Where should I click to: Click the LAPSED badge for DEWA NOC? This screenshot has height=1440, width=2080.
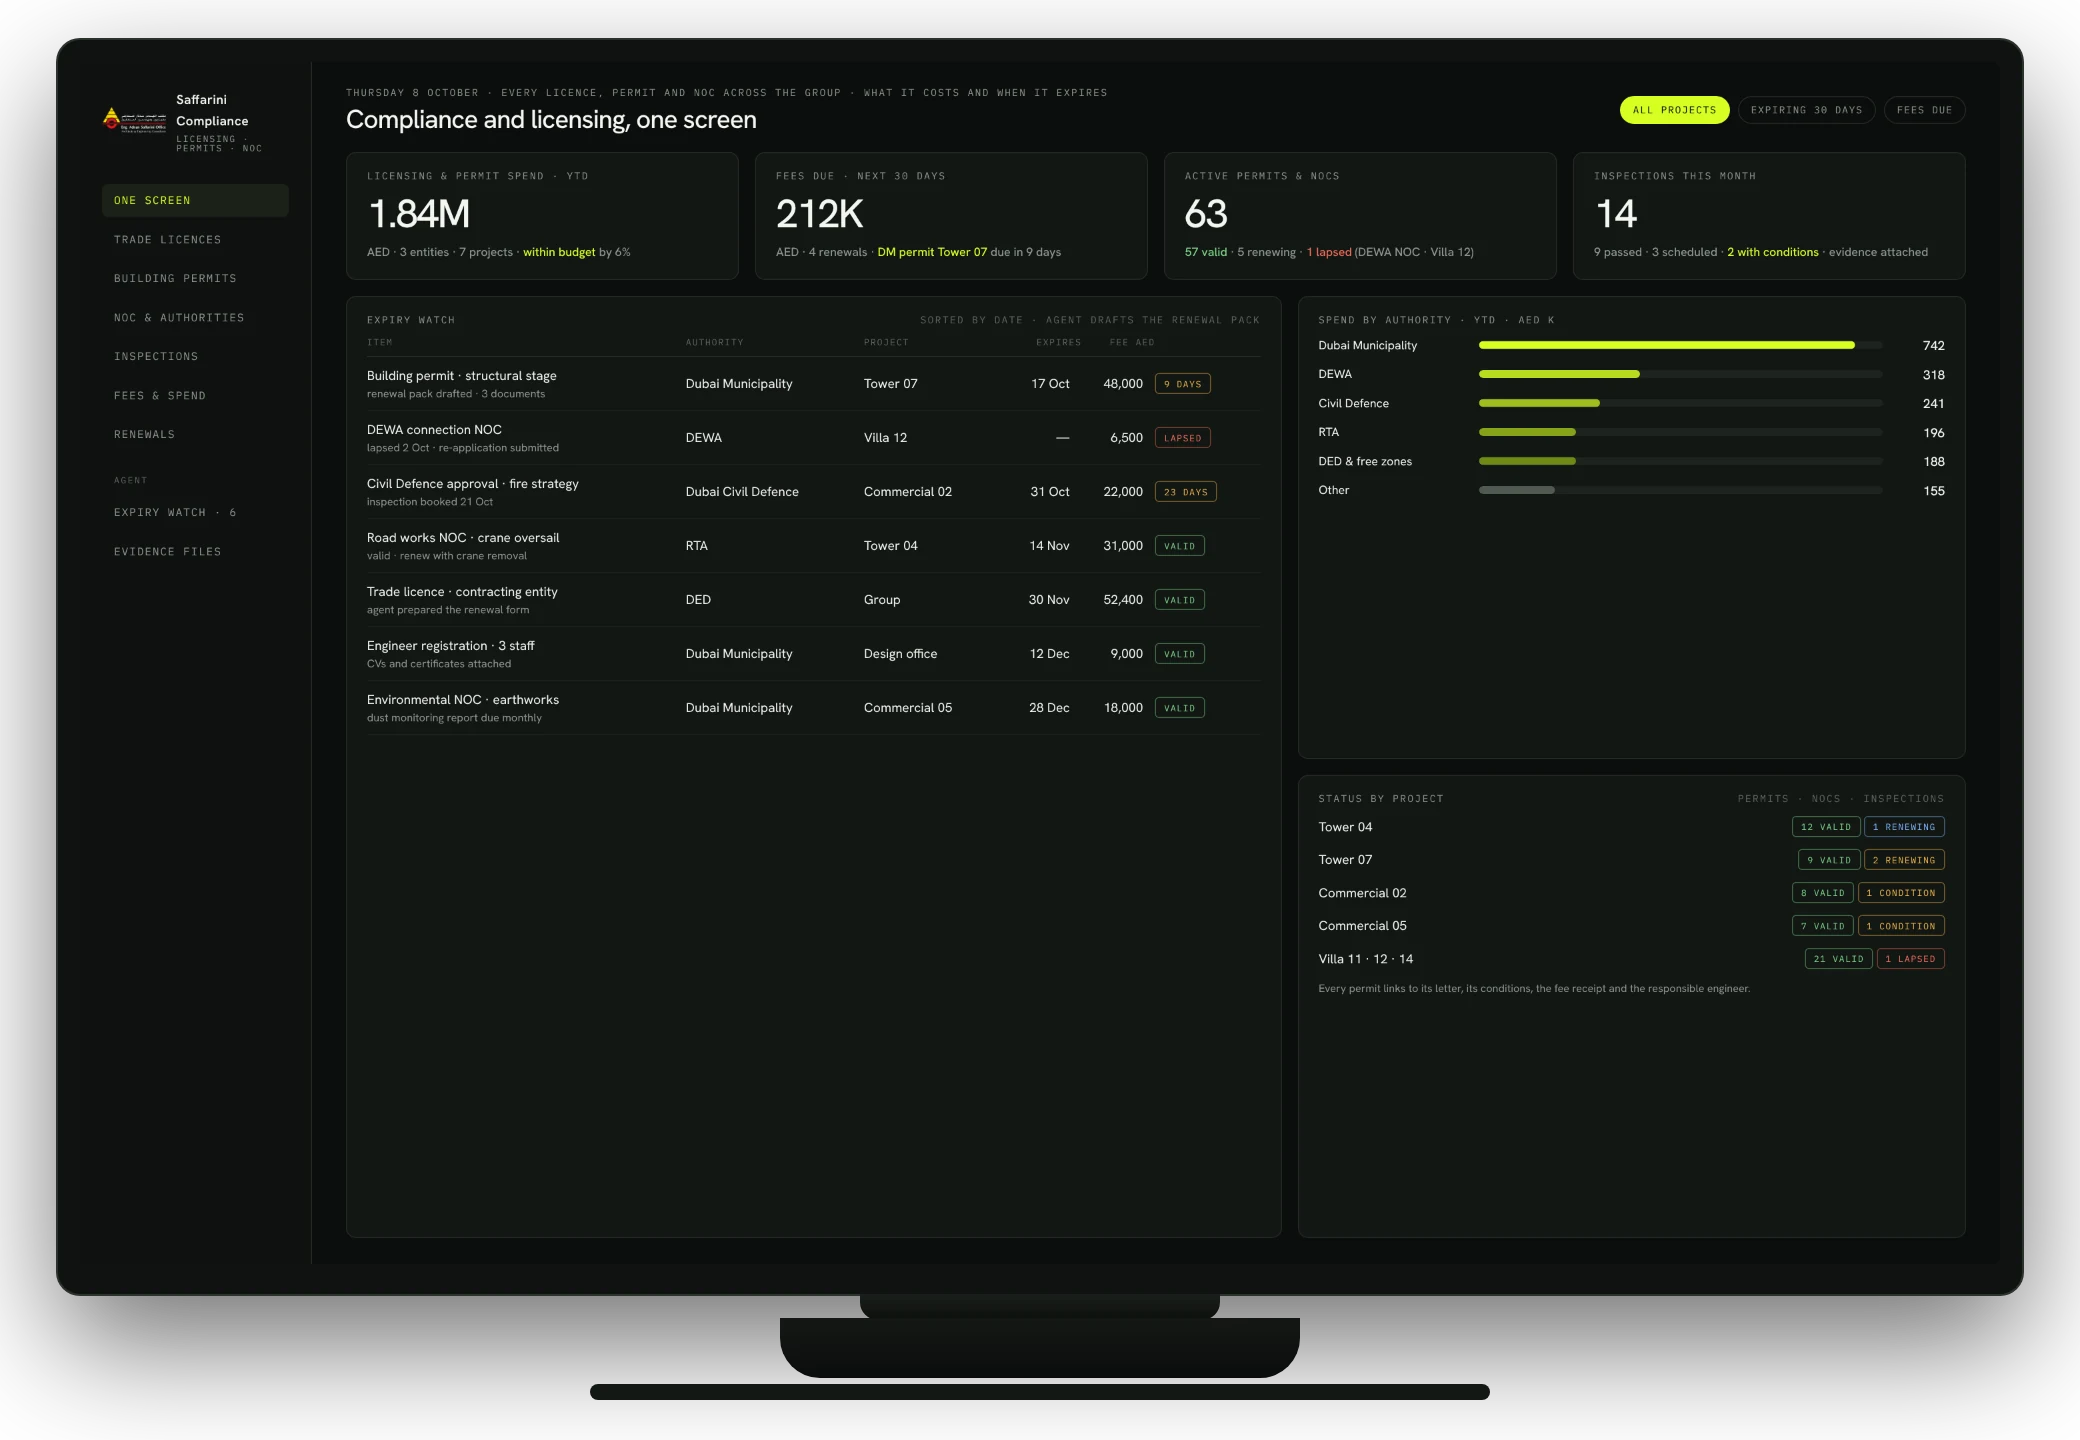[x=1182, y=438]
